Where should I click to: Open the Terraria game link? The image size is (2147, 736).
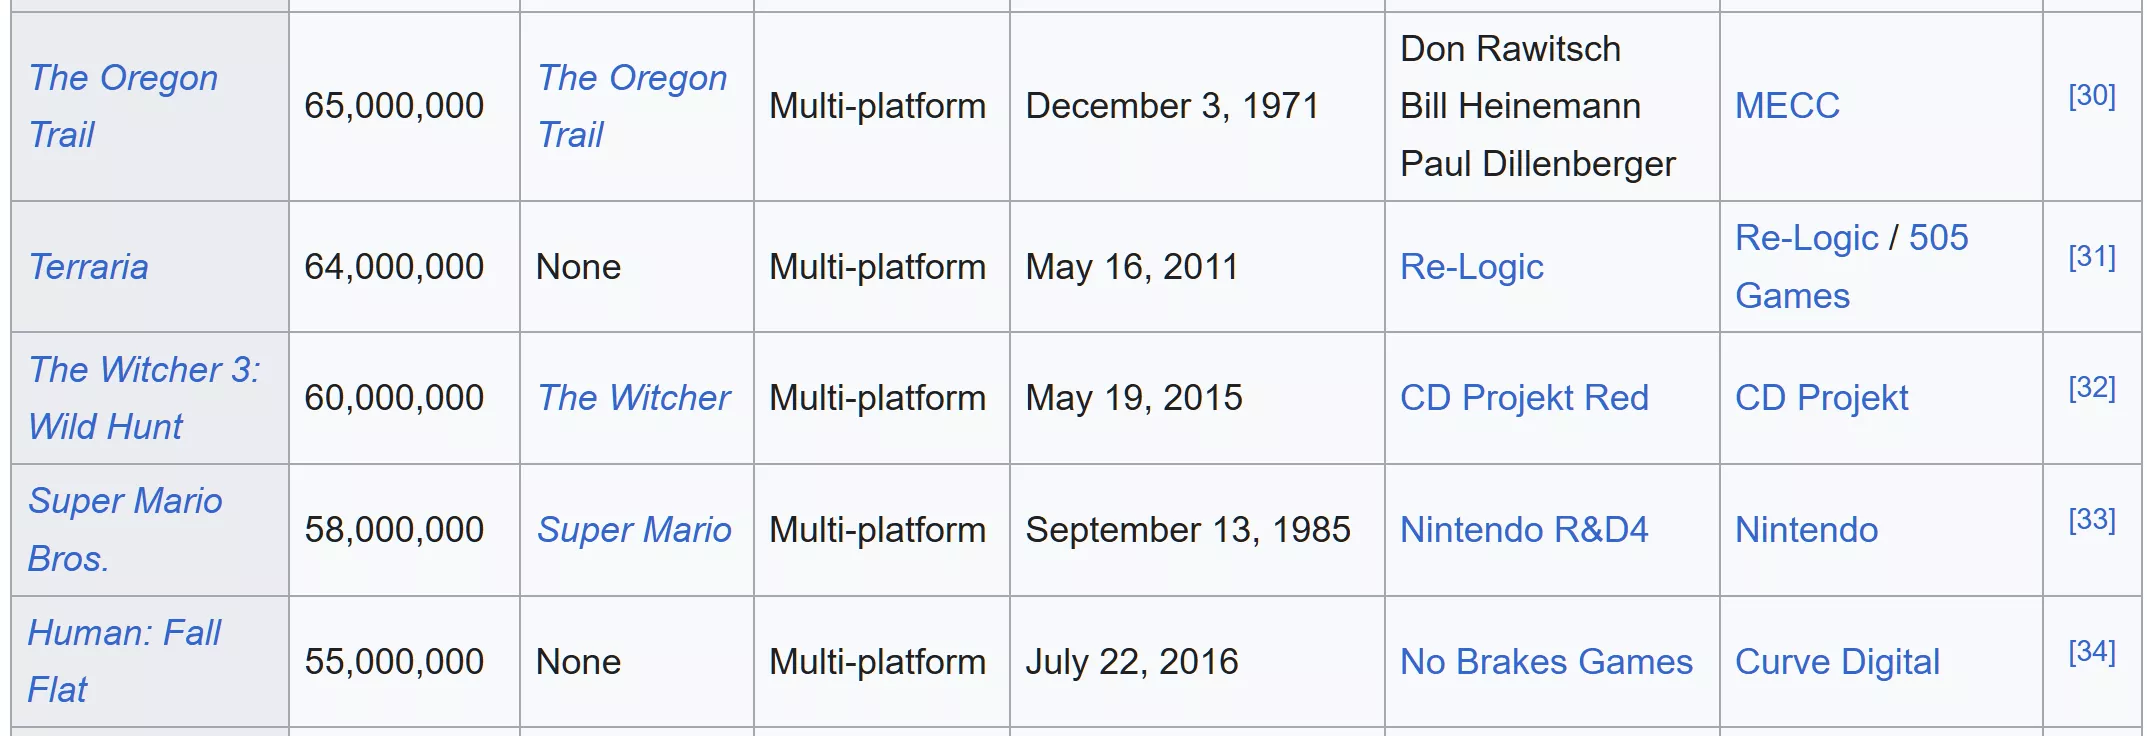coord(89,267)
